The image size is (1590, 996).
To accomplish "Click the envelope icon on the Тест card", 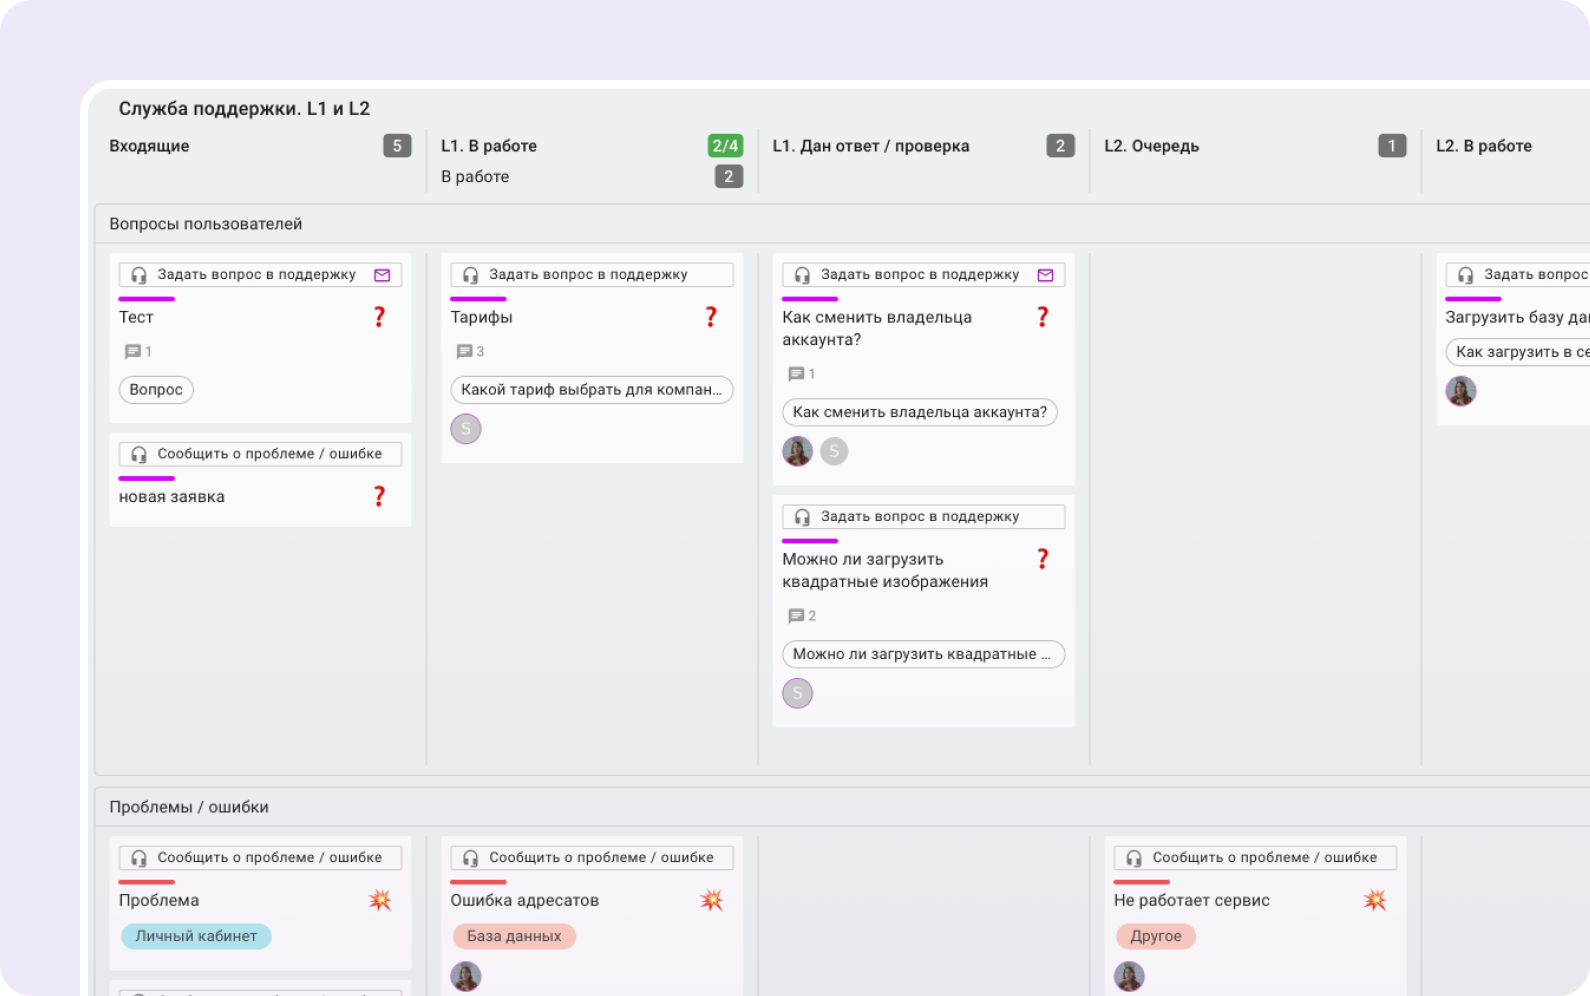I will [382, 275].
